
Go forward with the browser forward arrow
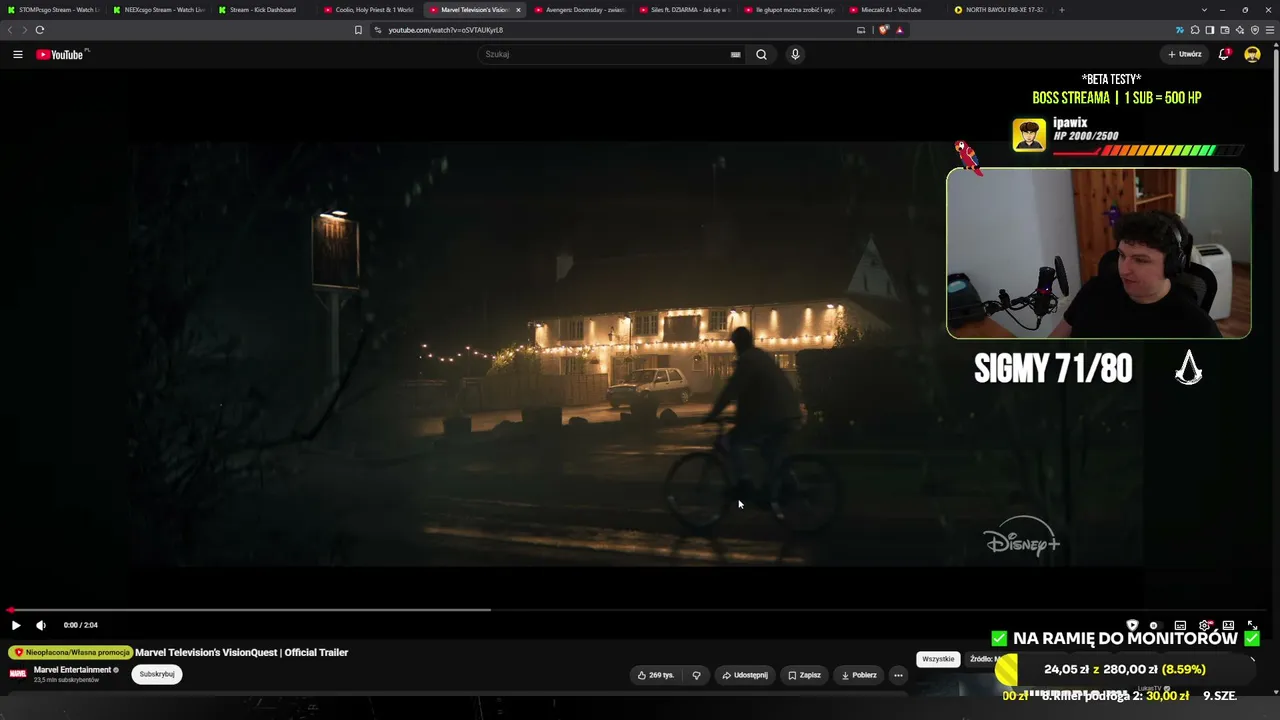24,30
